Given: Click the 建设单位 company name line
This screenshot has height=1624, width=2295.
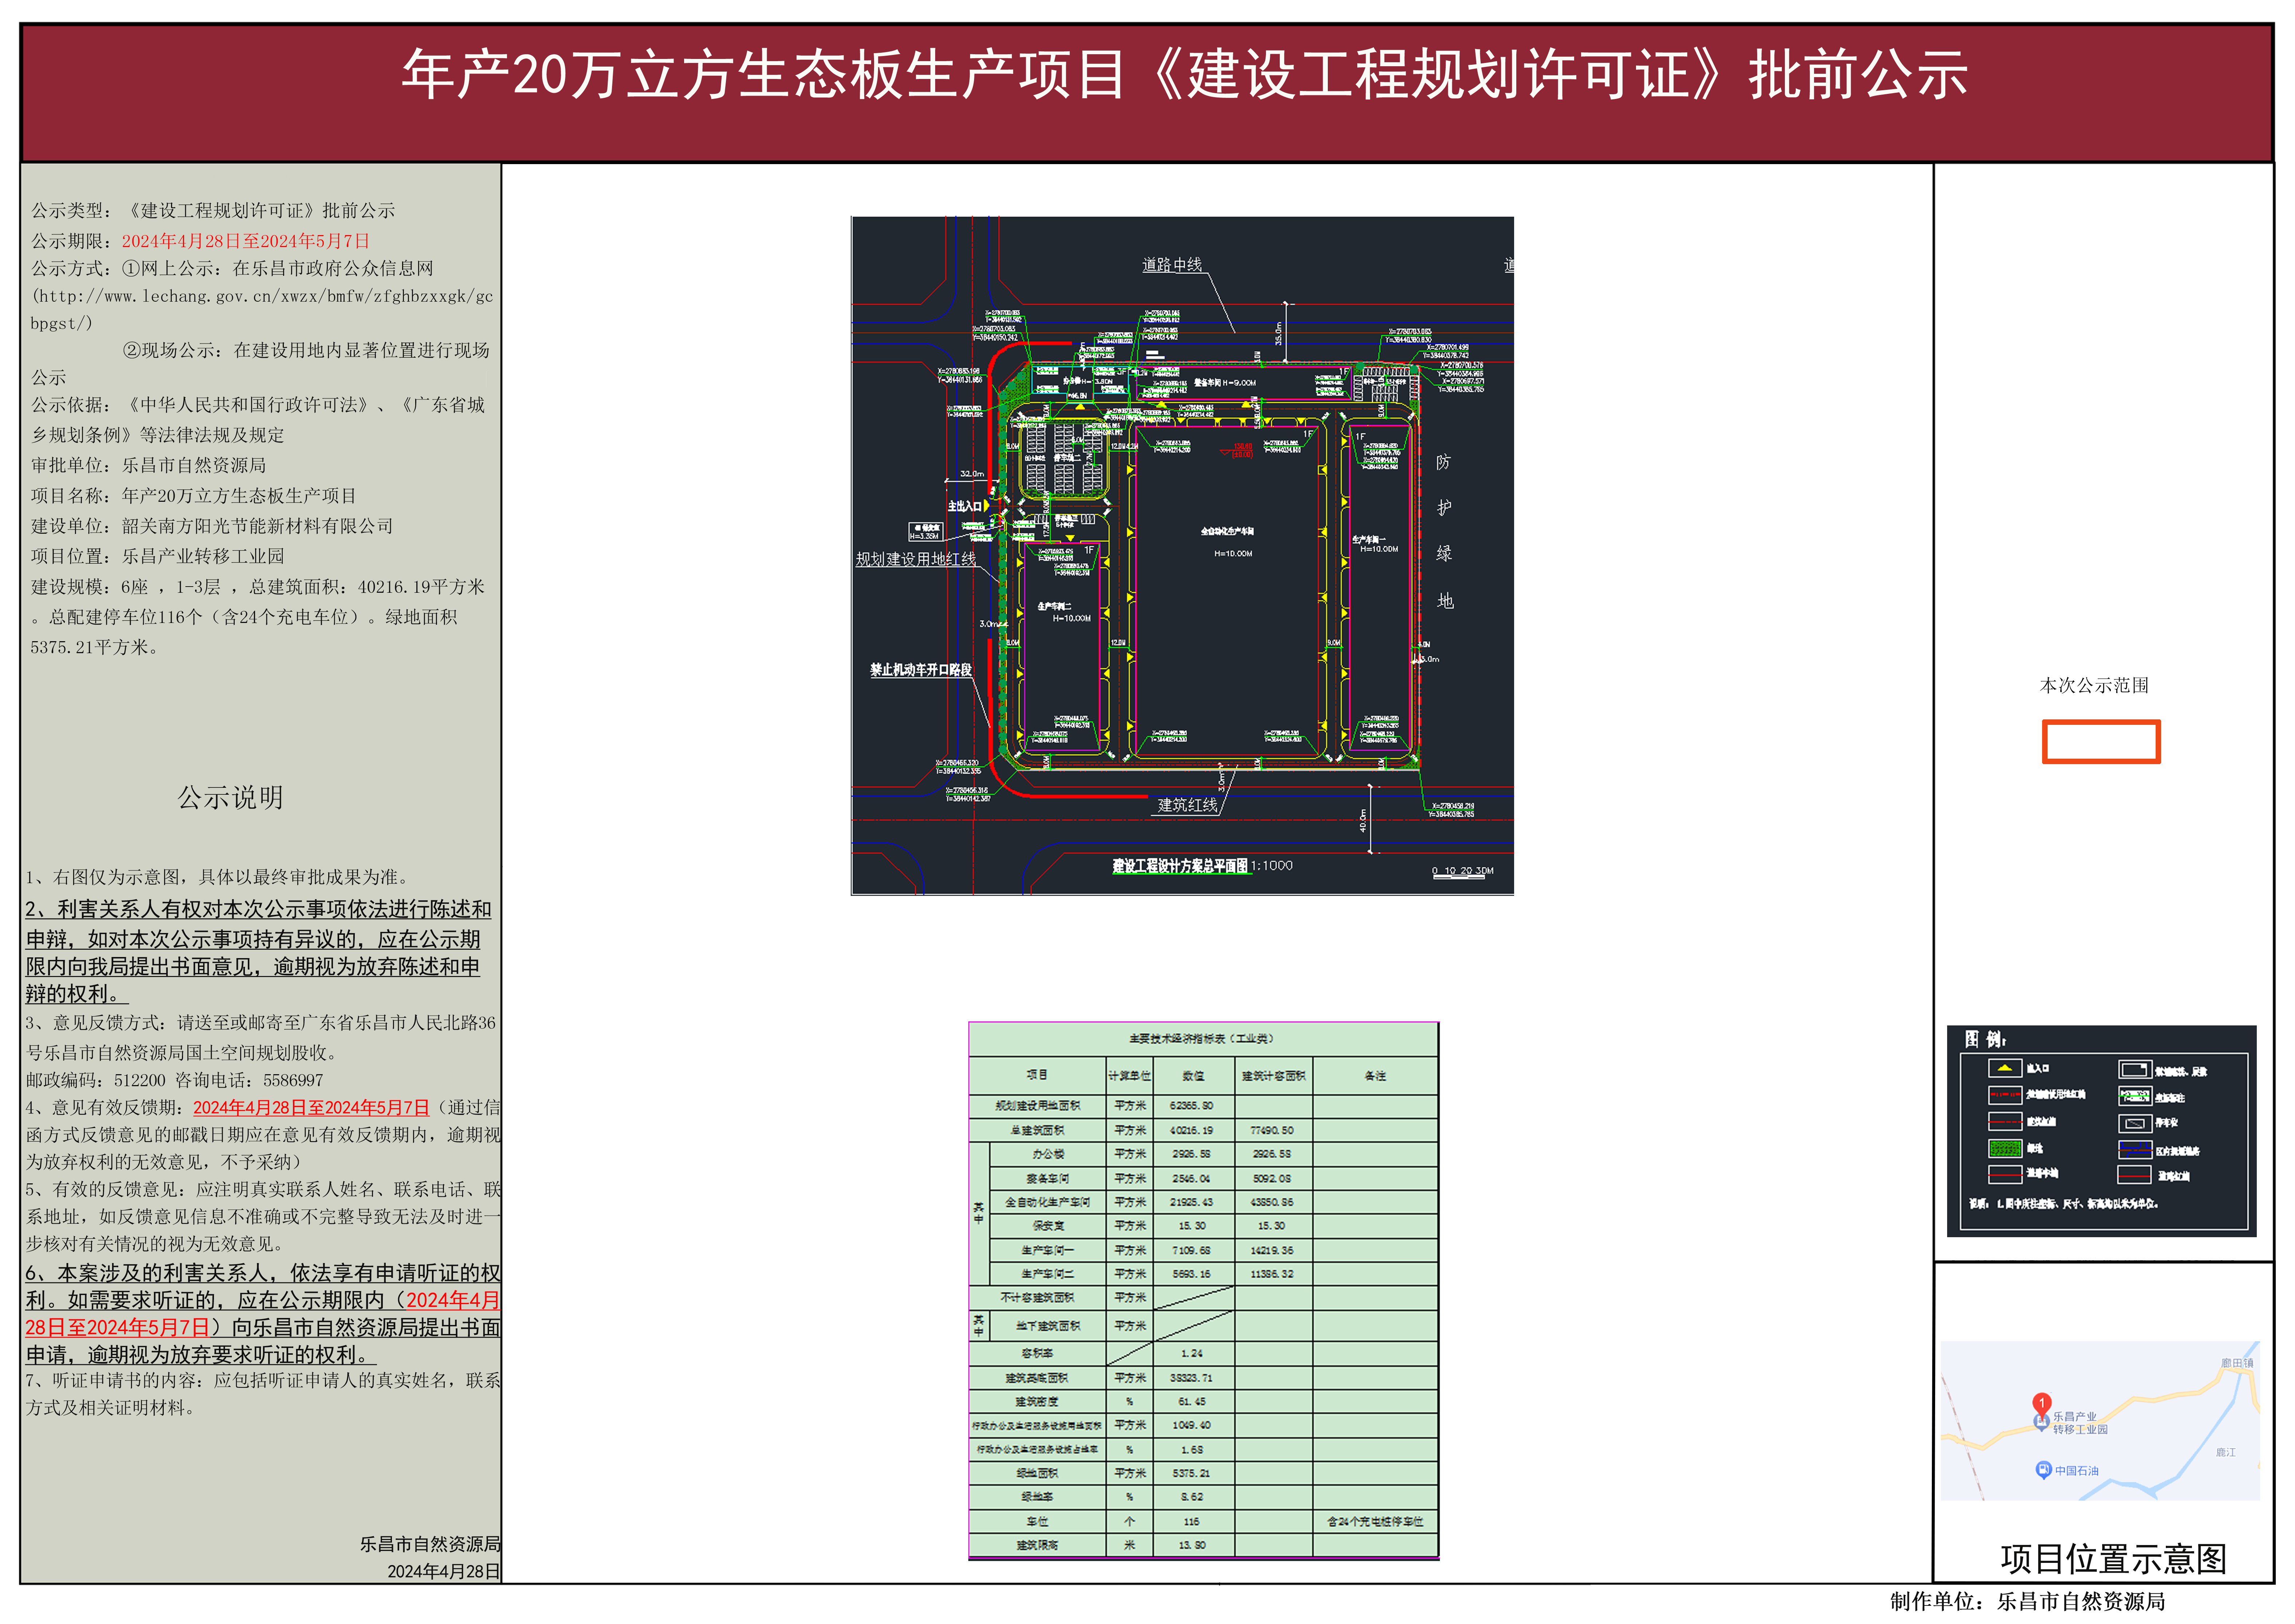Looking at the screenshot, I should click(x=212, y=526).
